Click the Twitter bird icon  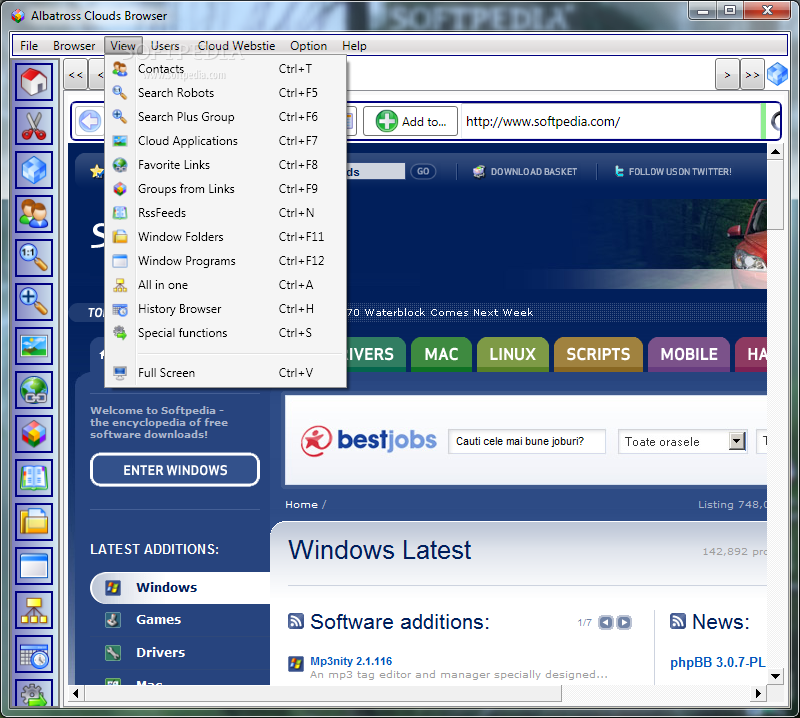[x=619, y=171]
